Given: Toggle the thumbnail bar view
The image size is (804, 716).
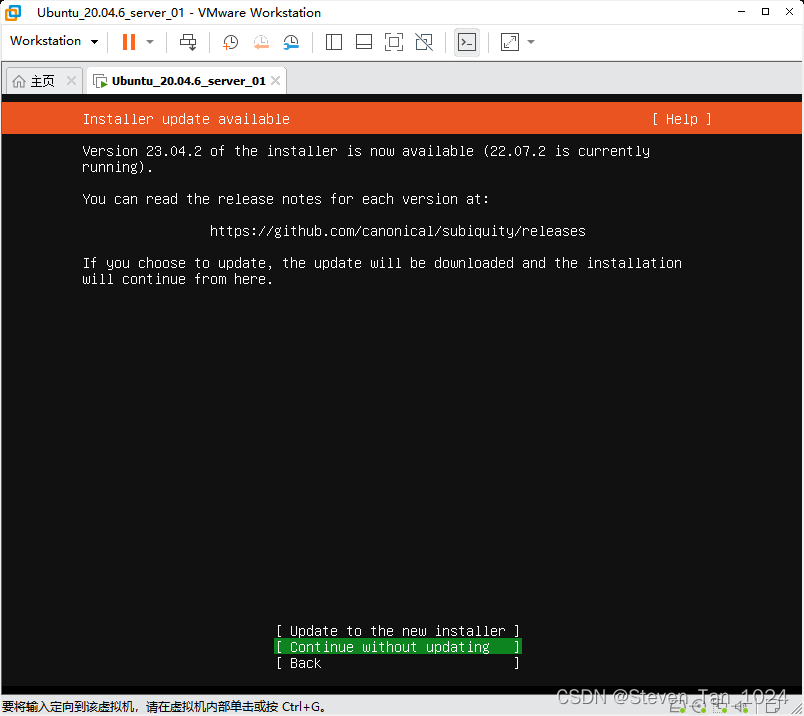Looking at the screenshot, I should pos(364,42).
